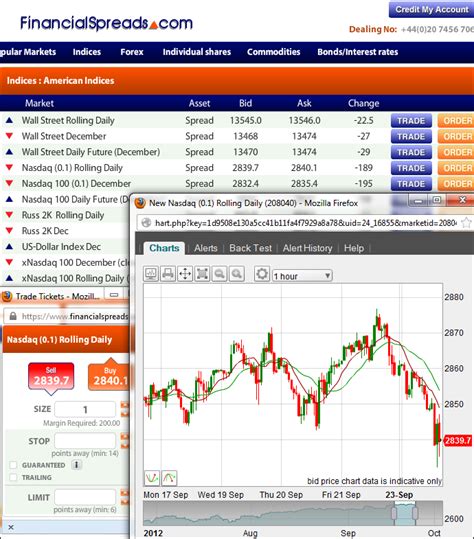Open the Help tab in chart window
The height and width of the screenshot is (539, 474).
click(354, 248)
